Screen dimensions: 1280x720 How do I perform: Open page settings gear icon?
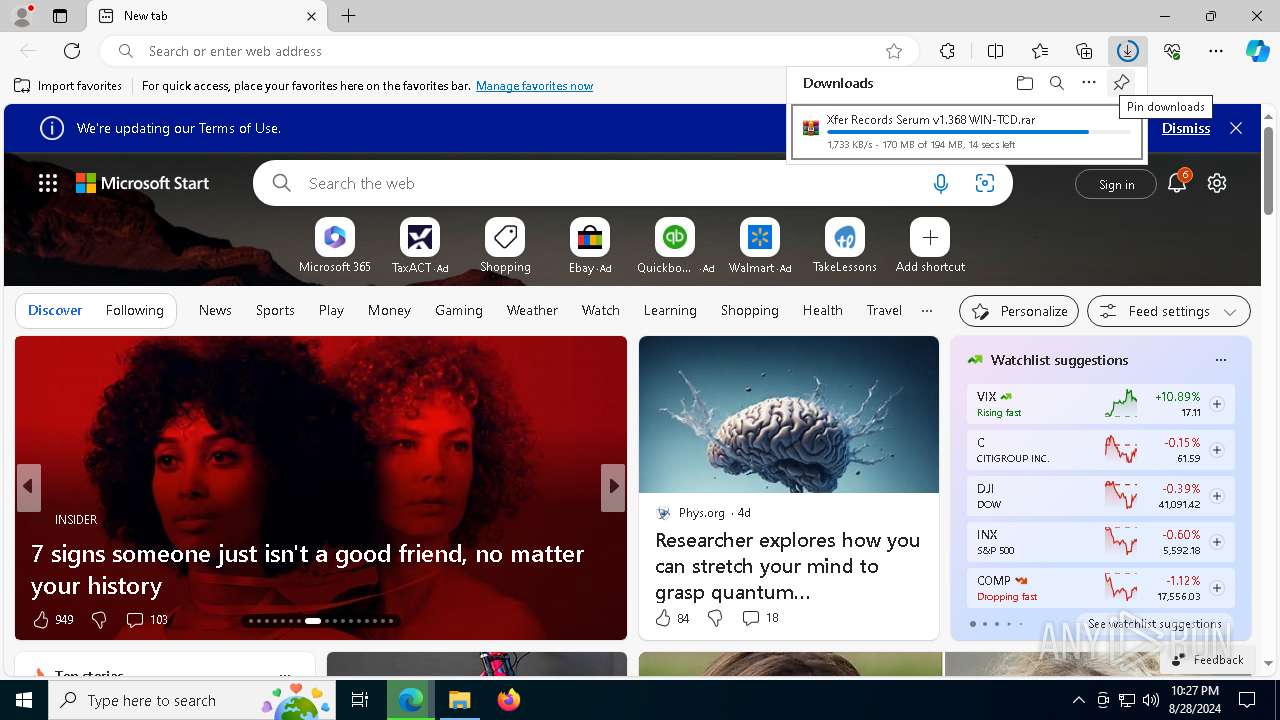pyautogui.click(x=1217, y=183)
